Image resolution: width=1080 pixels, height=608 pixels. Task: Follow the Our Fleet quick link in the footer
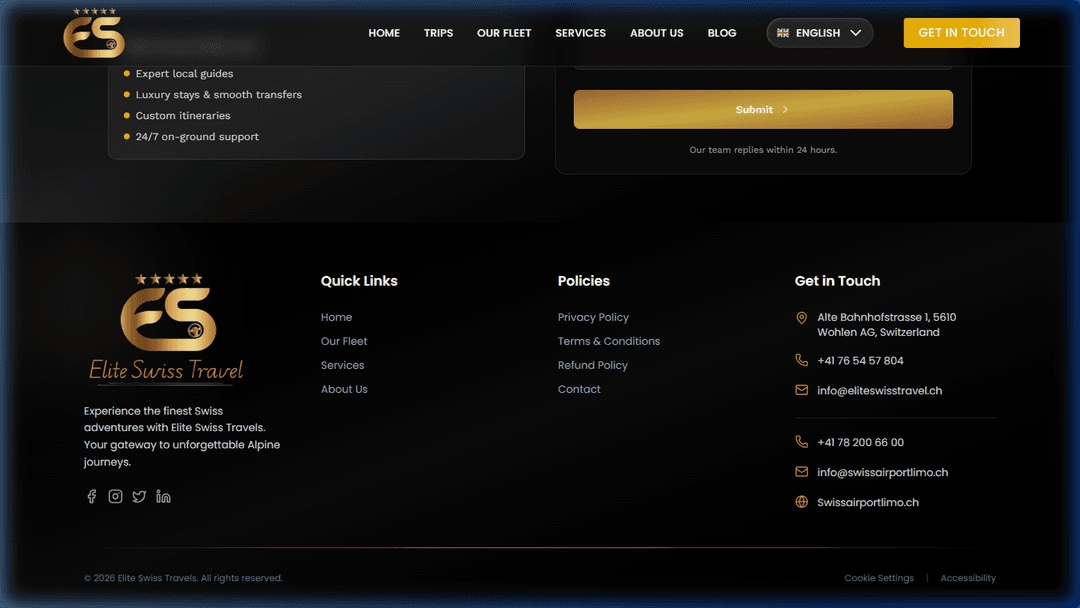pyautogui.click(x=344, y=342)
